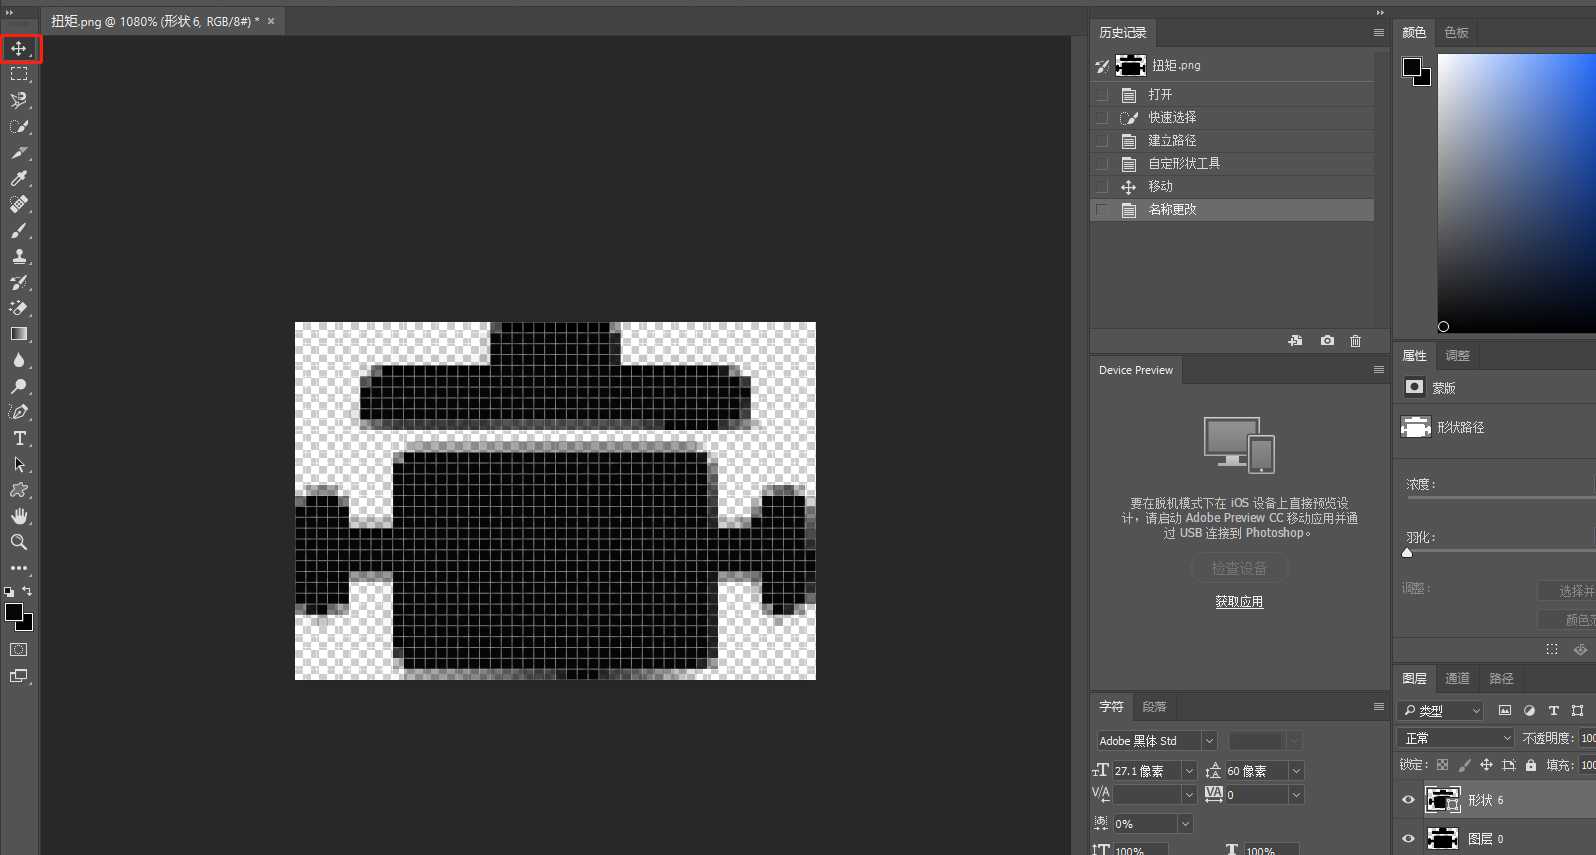Lock transparent pixels of the layer
This screenshot has width=1596, height=855.
1442,765
